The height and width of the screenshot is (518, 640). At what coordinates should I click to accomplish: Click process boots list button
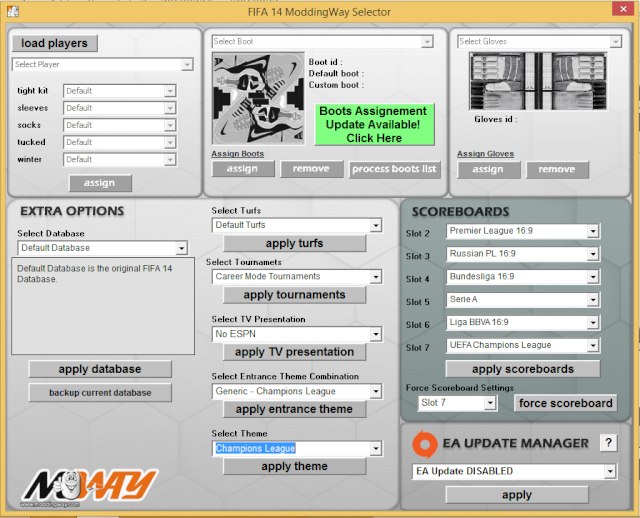pyautogui.click(x=395, y=169)
